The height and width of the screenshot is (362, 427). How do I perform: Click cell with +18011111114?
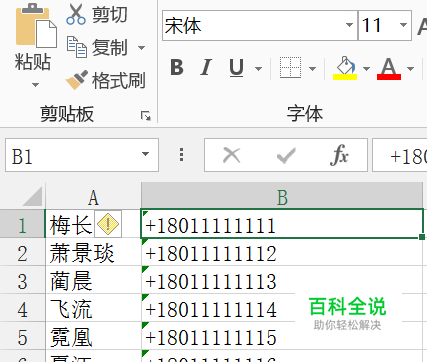tap(282, 308)
